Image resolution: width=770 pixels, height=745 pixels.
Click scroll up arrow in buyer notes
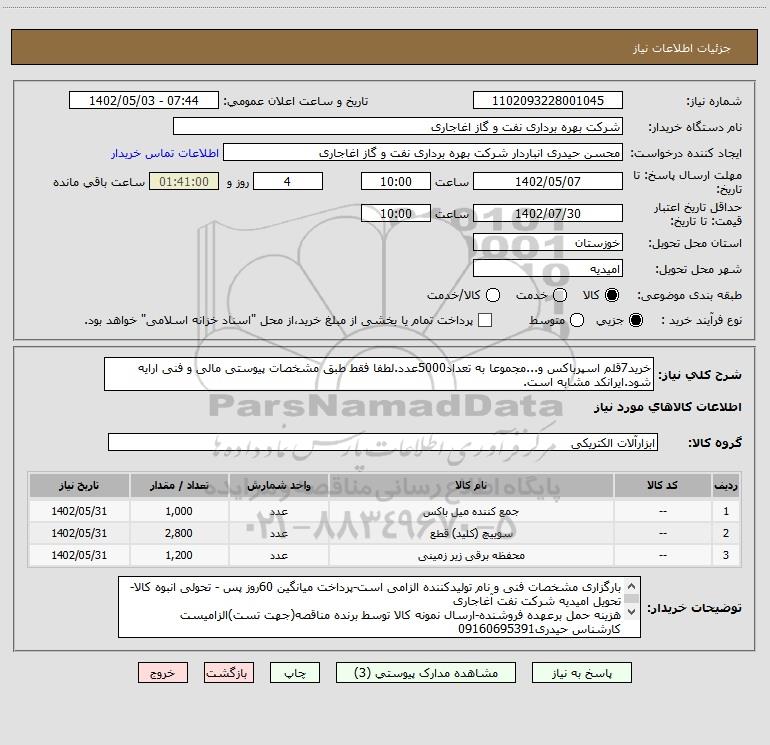632,586
